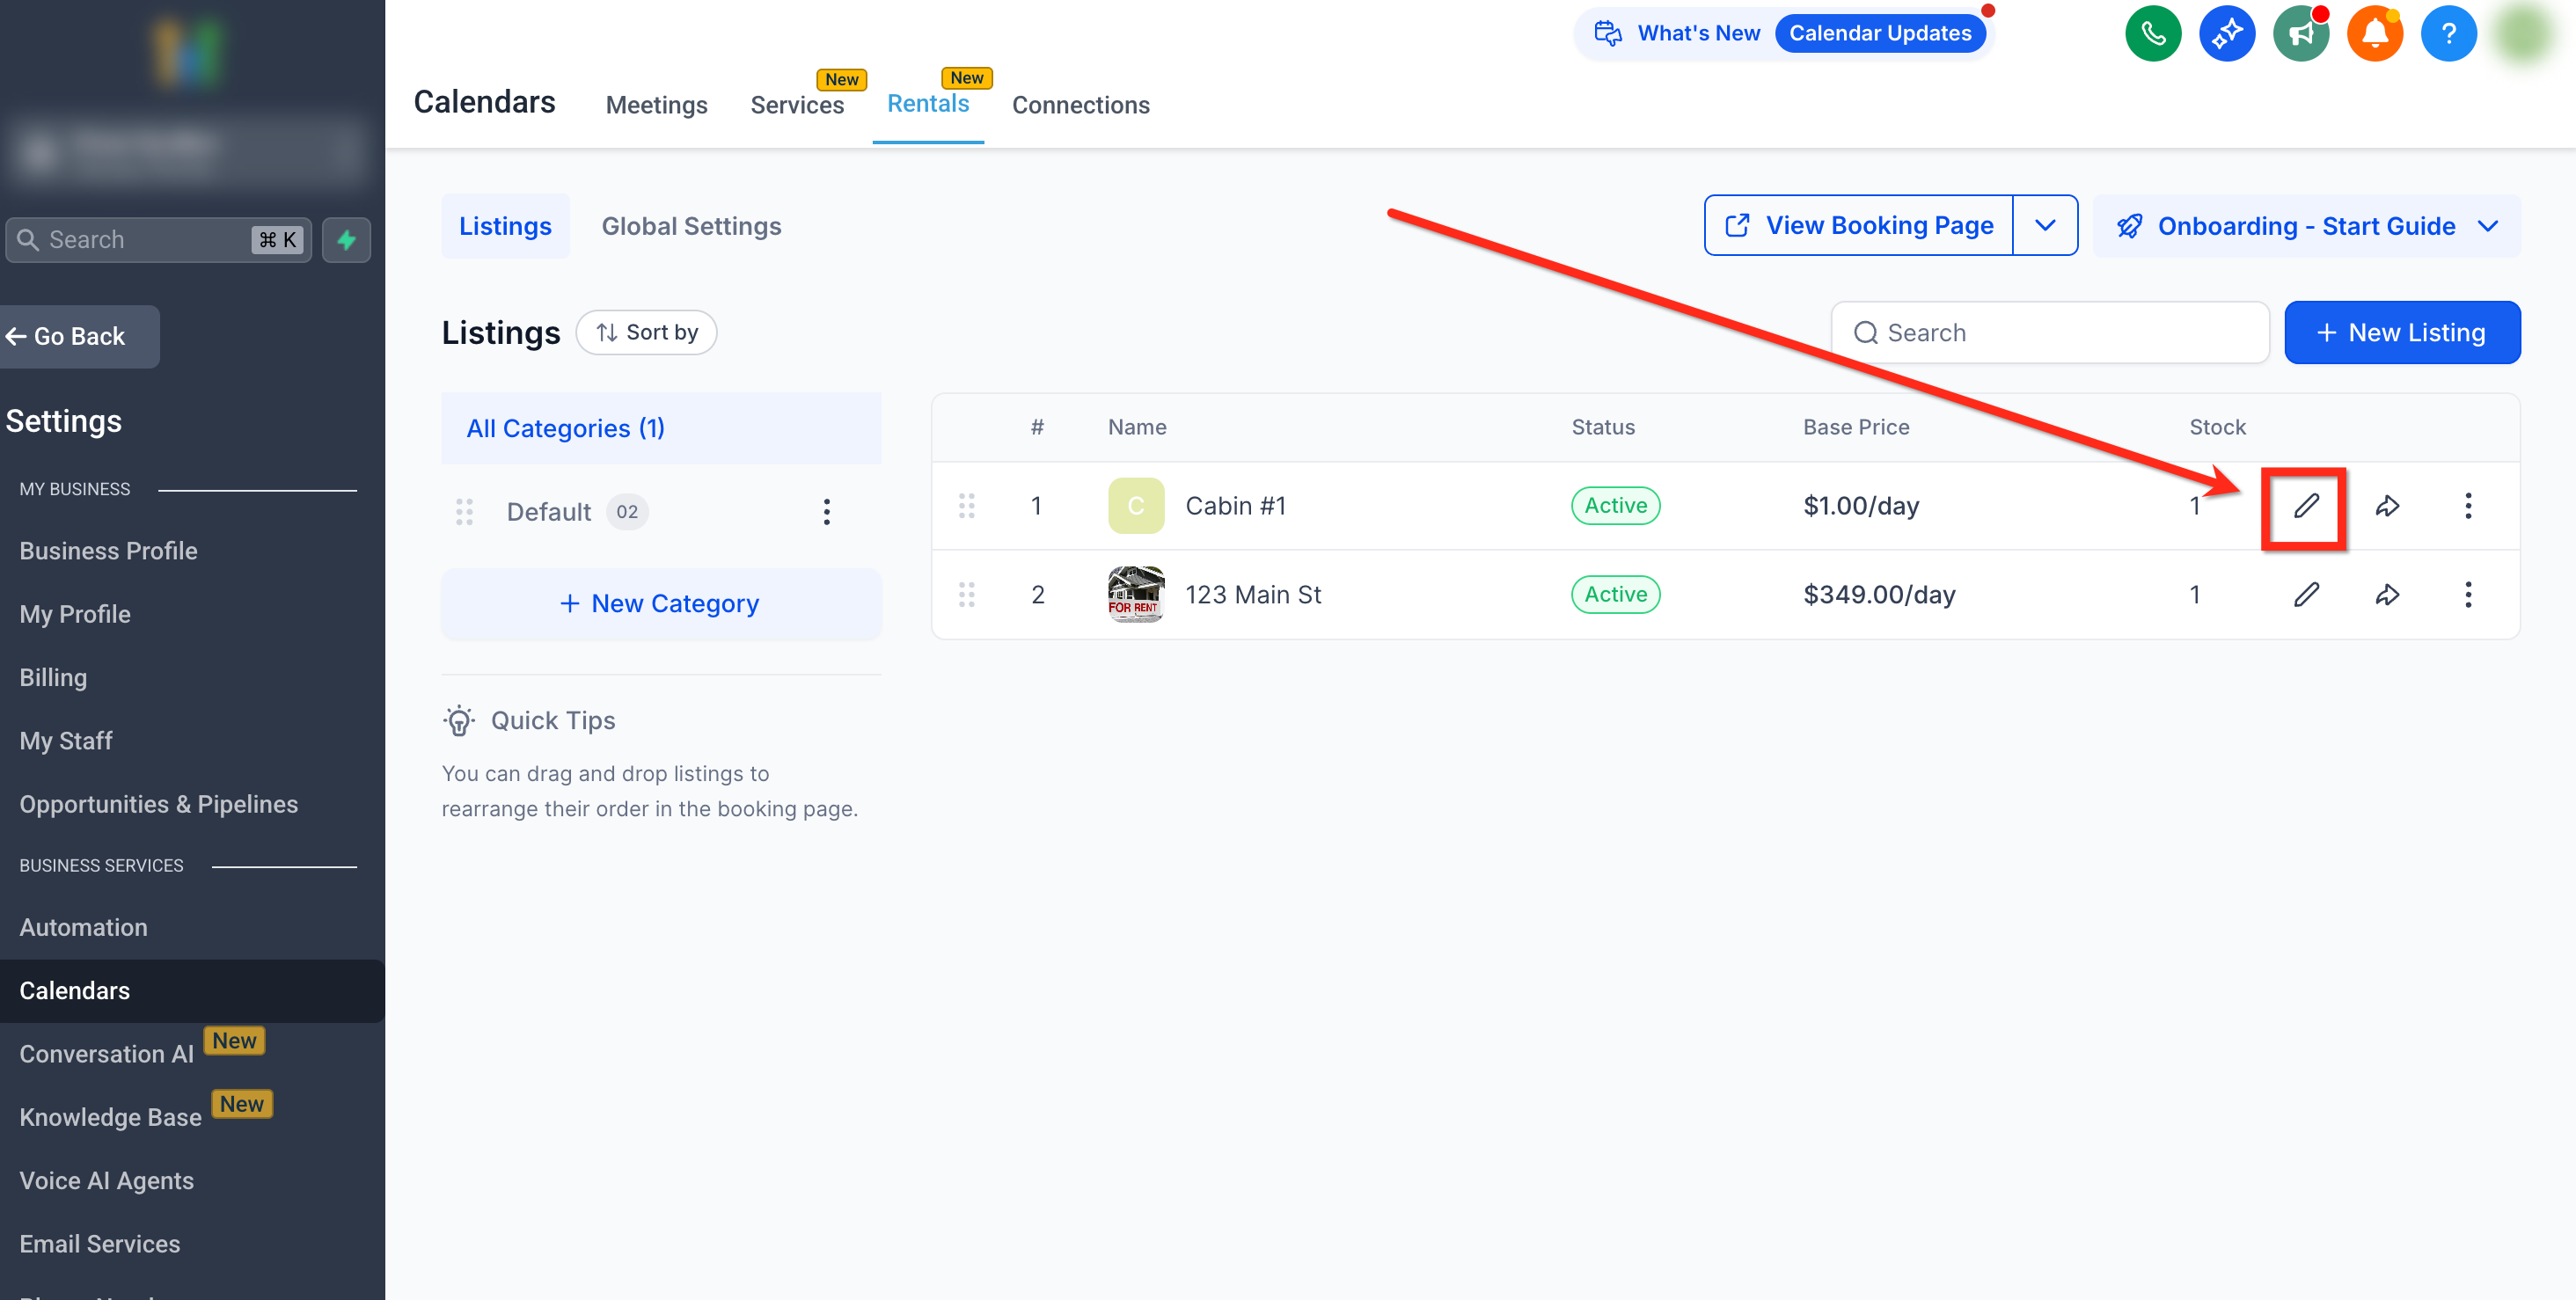Open the Default category three-dot menu
The height and width of the screenshot is (1300, 2576).
[x=826, y=512]
